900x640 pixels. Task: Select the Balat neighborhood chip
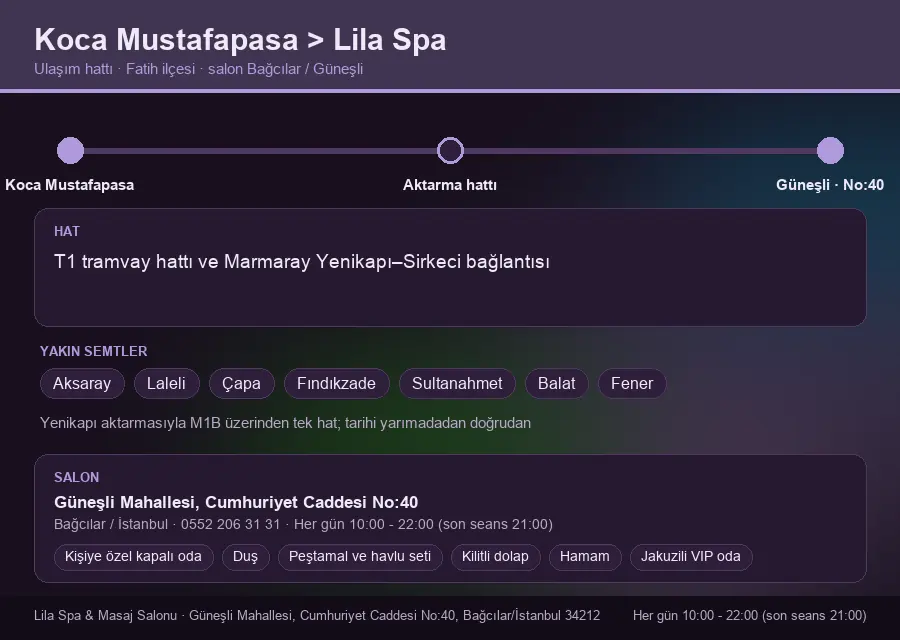coord(556,383)
